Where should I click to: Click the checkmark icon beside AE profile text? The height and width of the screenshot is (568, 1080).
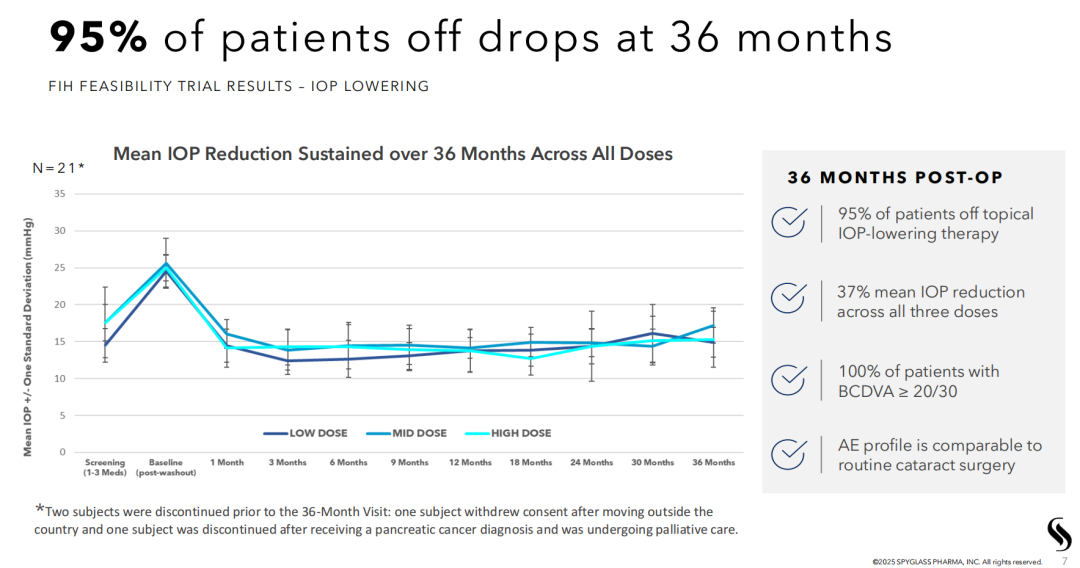tap(789, 454)
